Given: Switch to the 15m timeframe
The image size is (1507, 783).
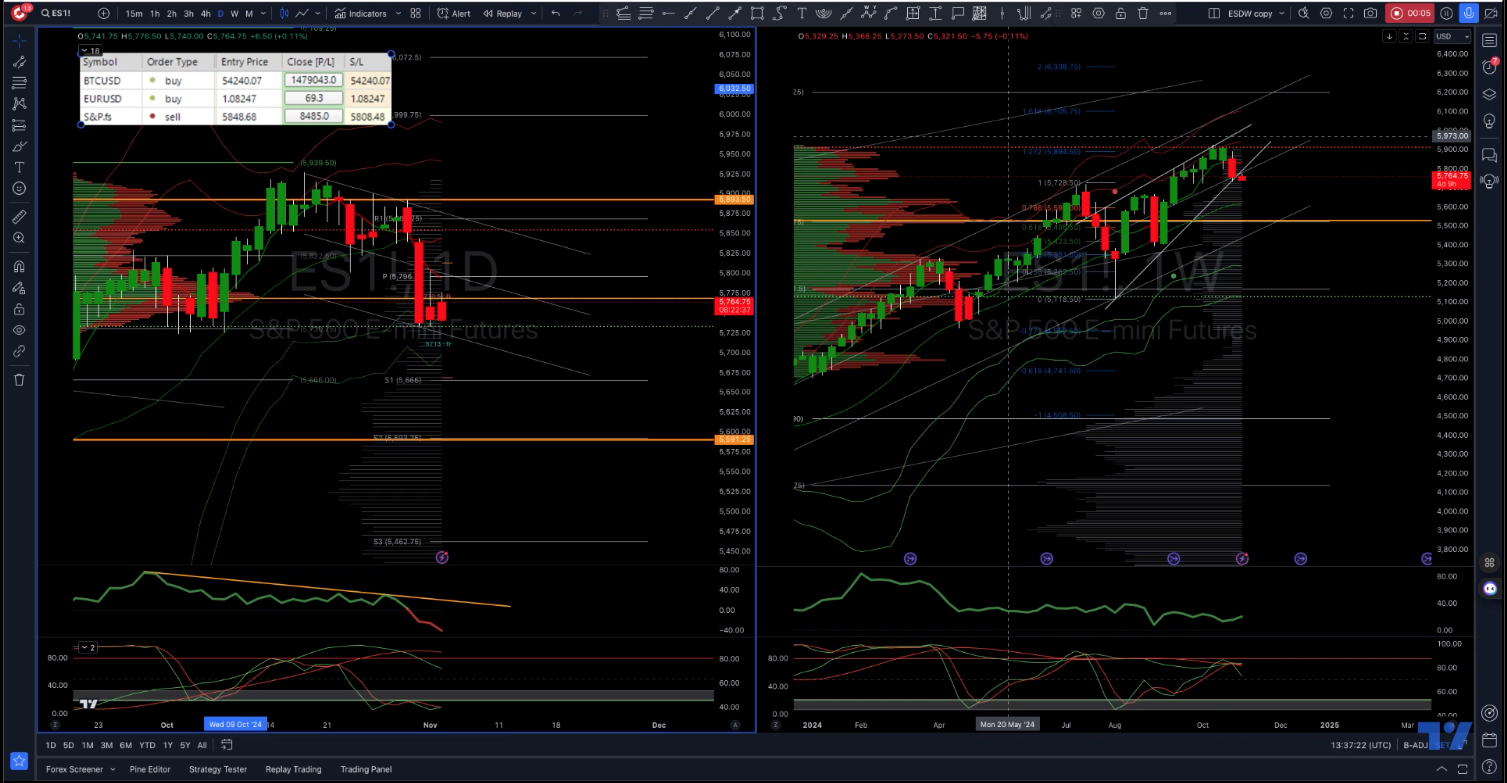Looking at the screenshot, I should (x=134, y=13).
